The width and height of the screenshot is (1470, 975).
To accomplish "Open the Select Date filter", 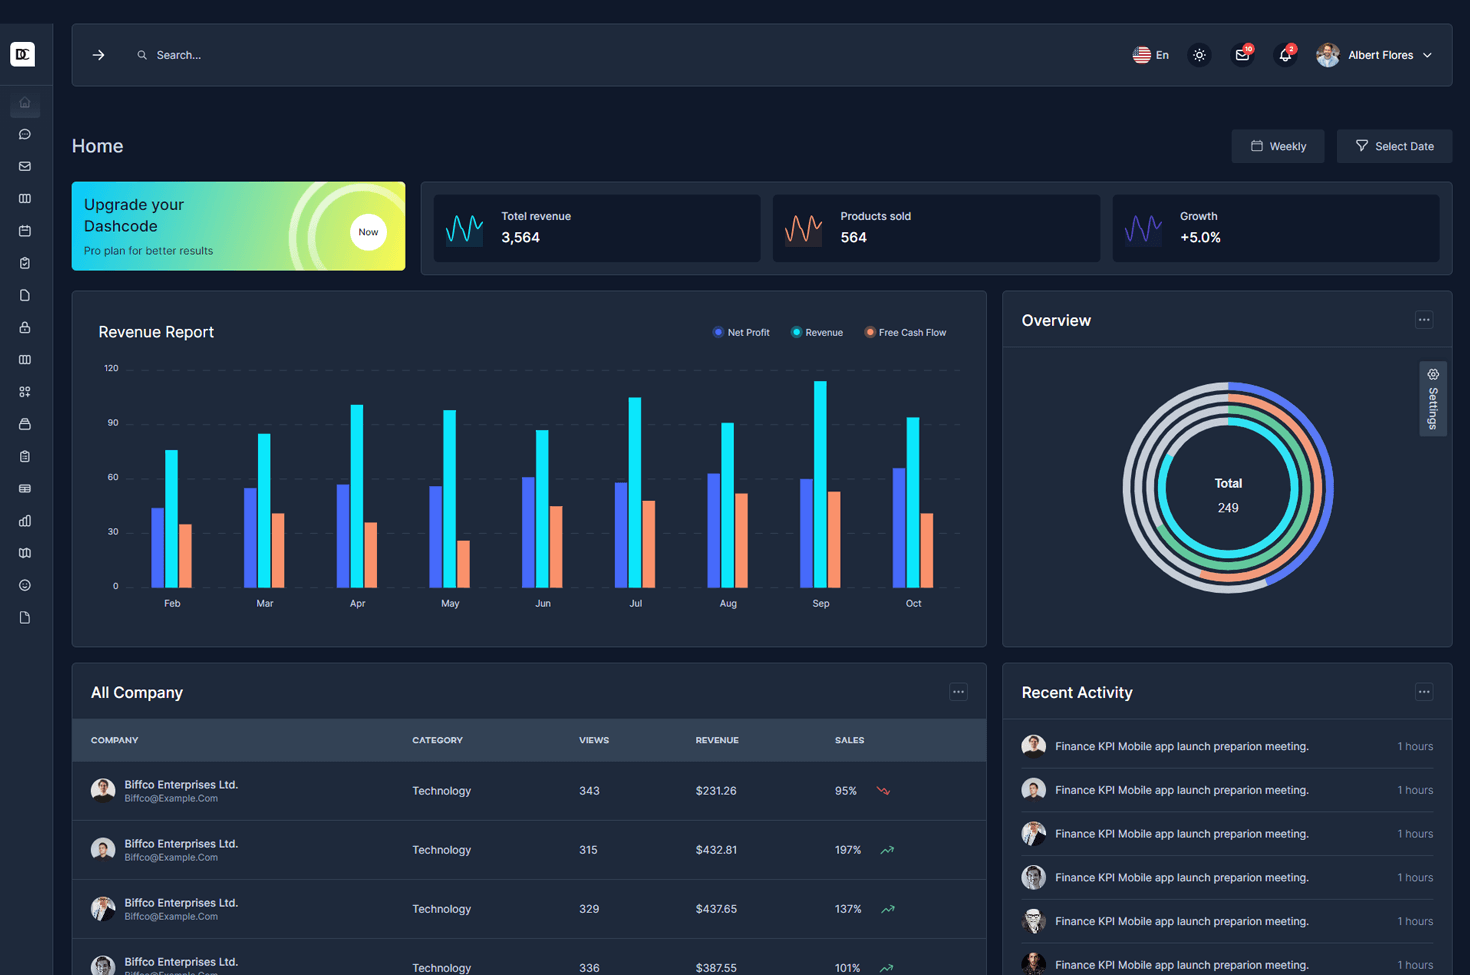I will (x=1394, y=146).
